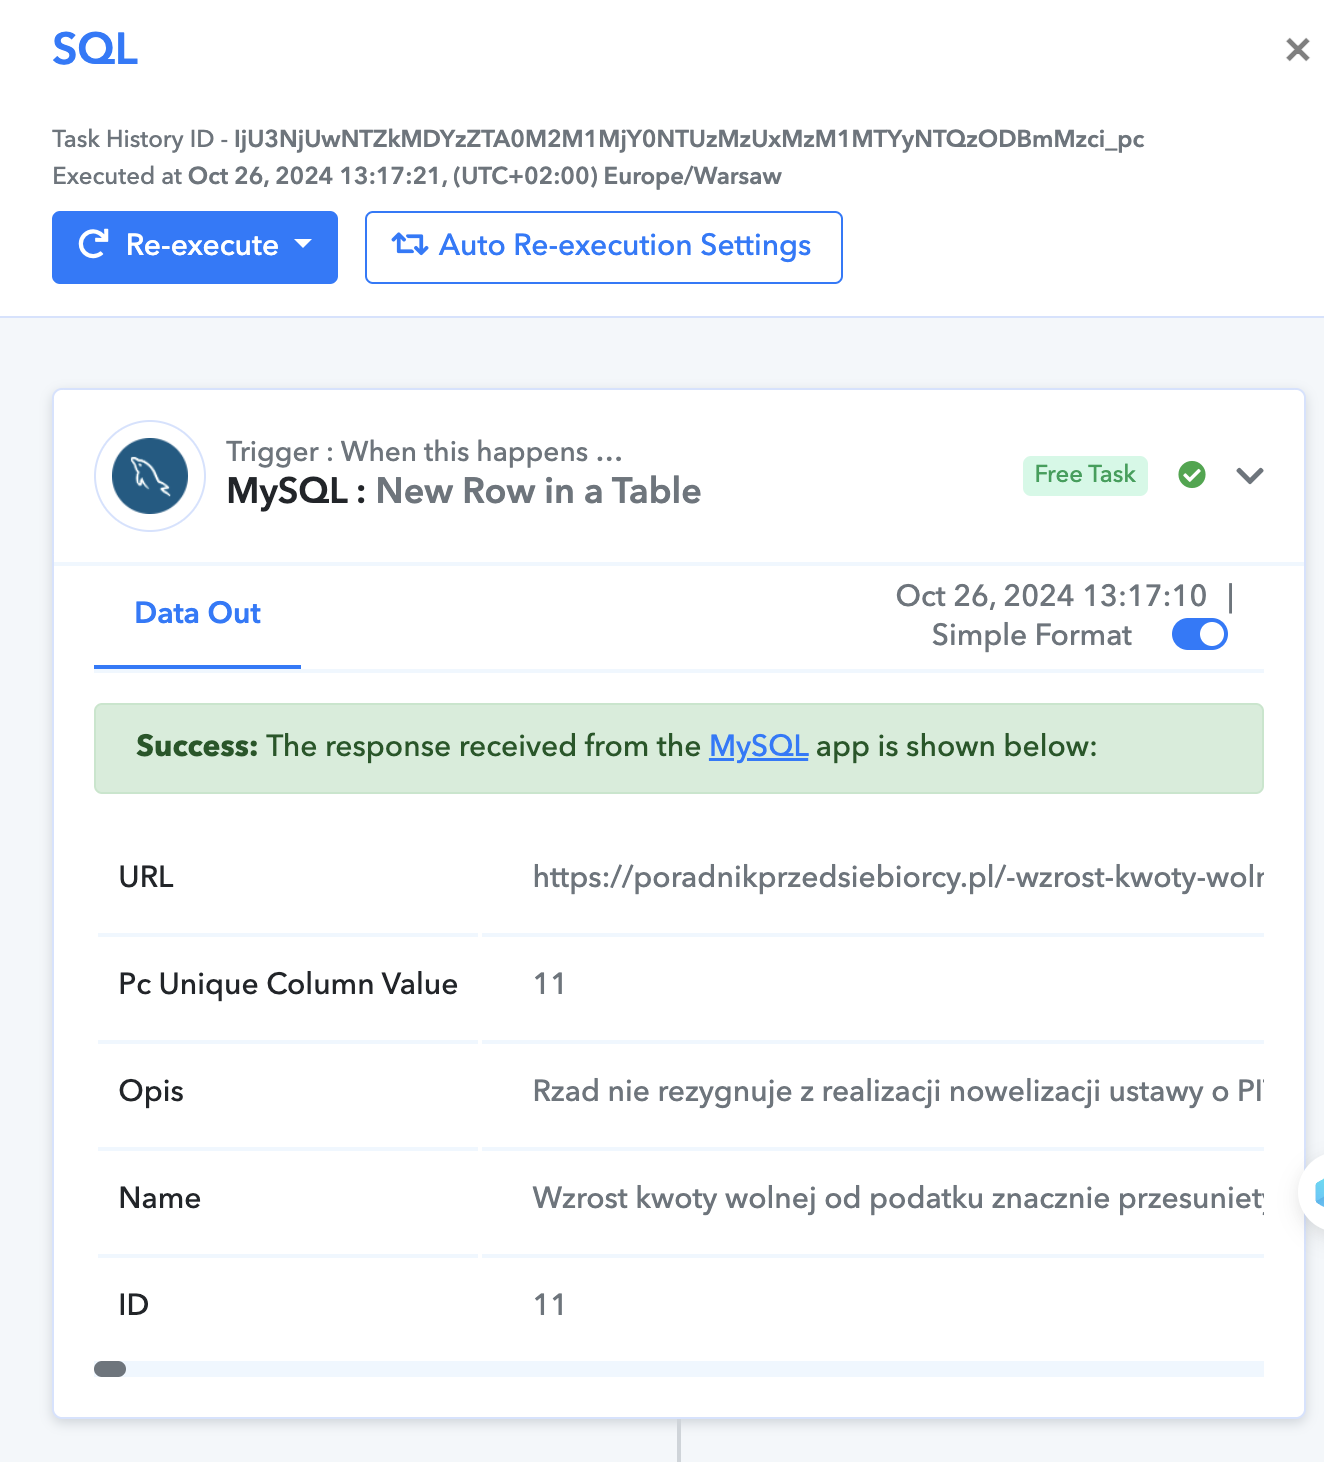This screenshot has height=1462, width=1324.
Task: Follow the MySQL link in the success message
Action: 758,746
